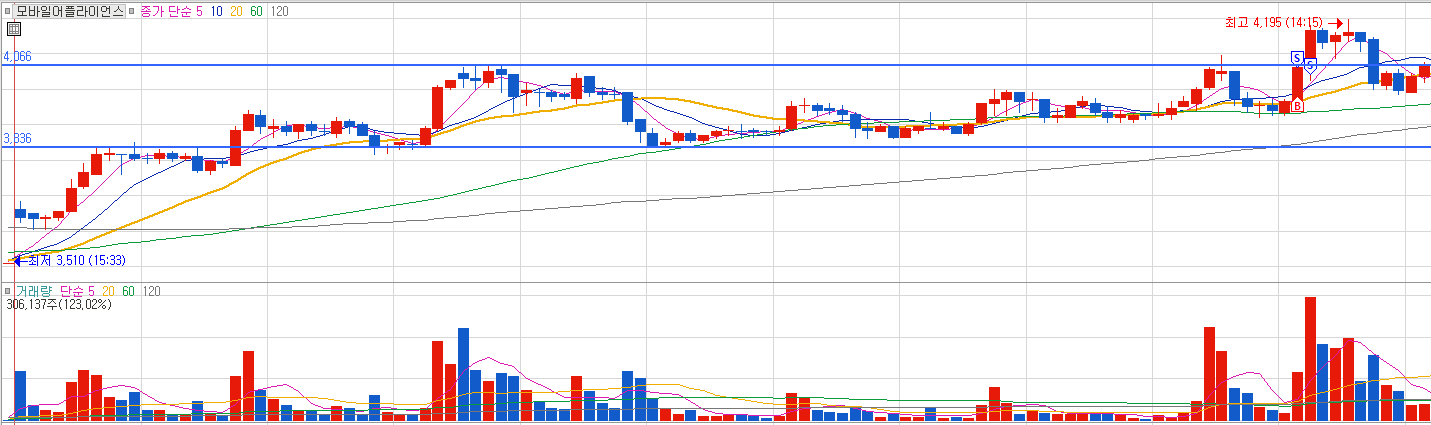Viewport: 1431px width, 425px height.
Task: Click the lower S sell signal marker
Action: [x=1310, y=65]
